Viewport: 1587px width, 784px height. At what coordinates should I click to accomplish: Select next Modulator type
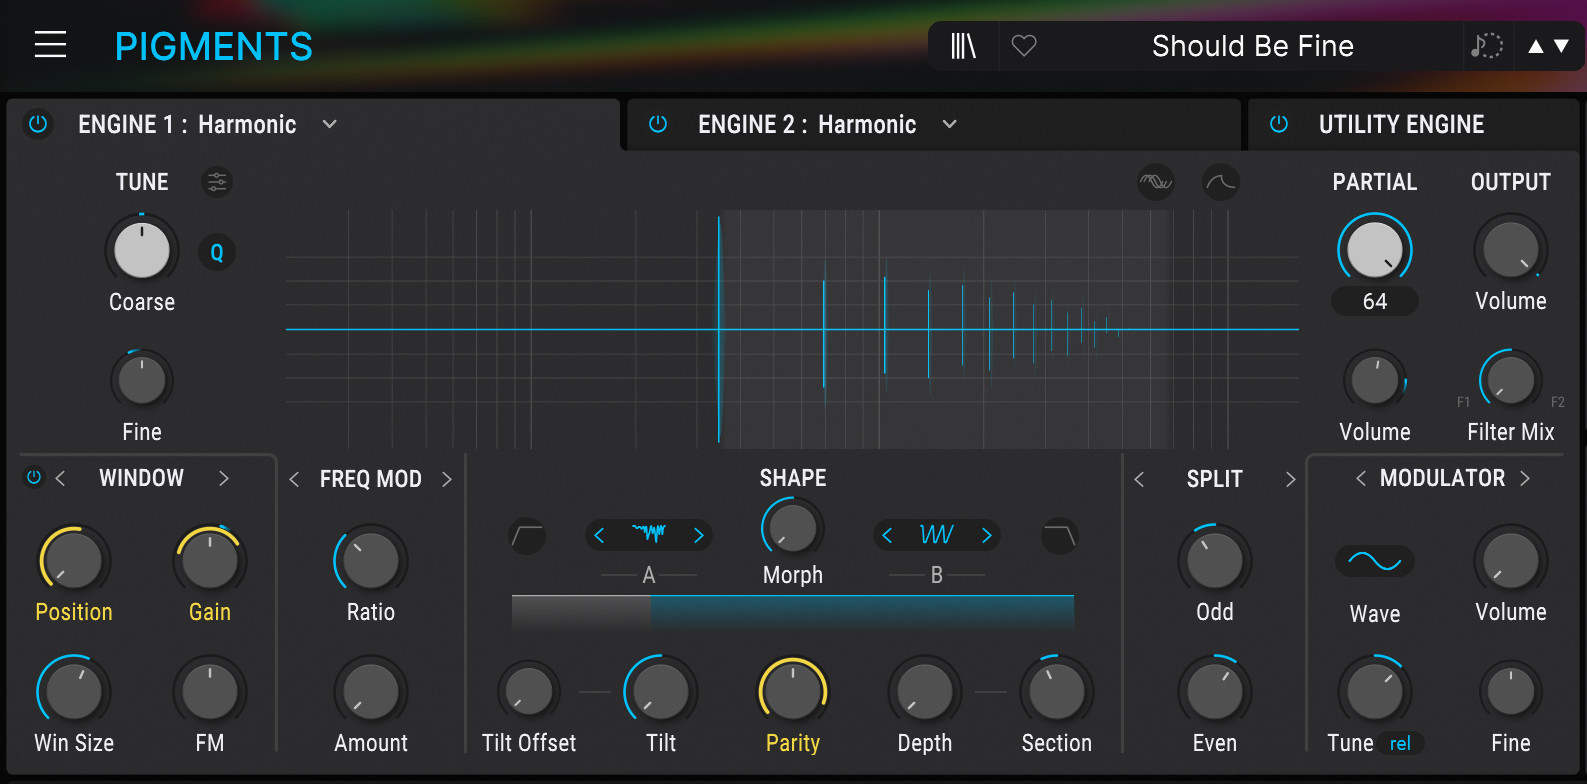1525,478
